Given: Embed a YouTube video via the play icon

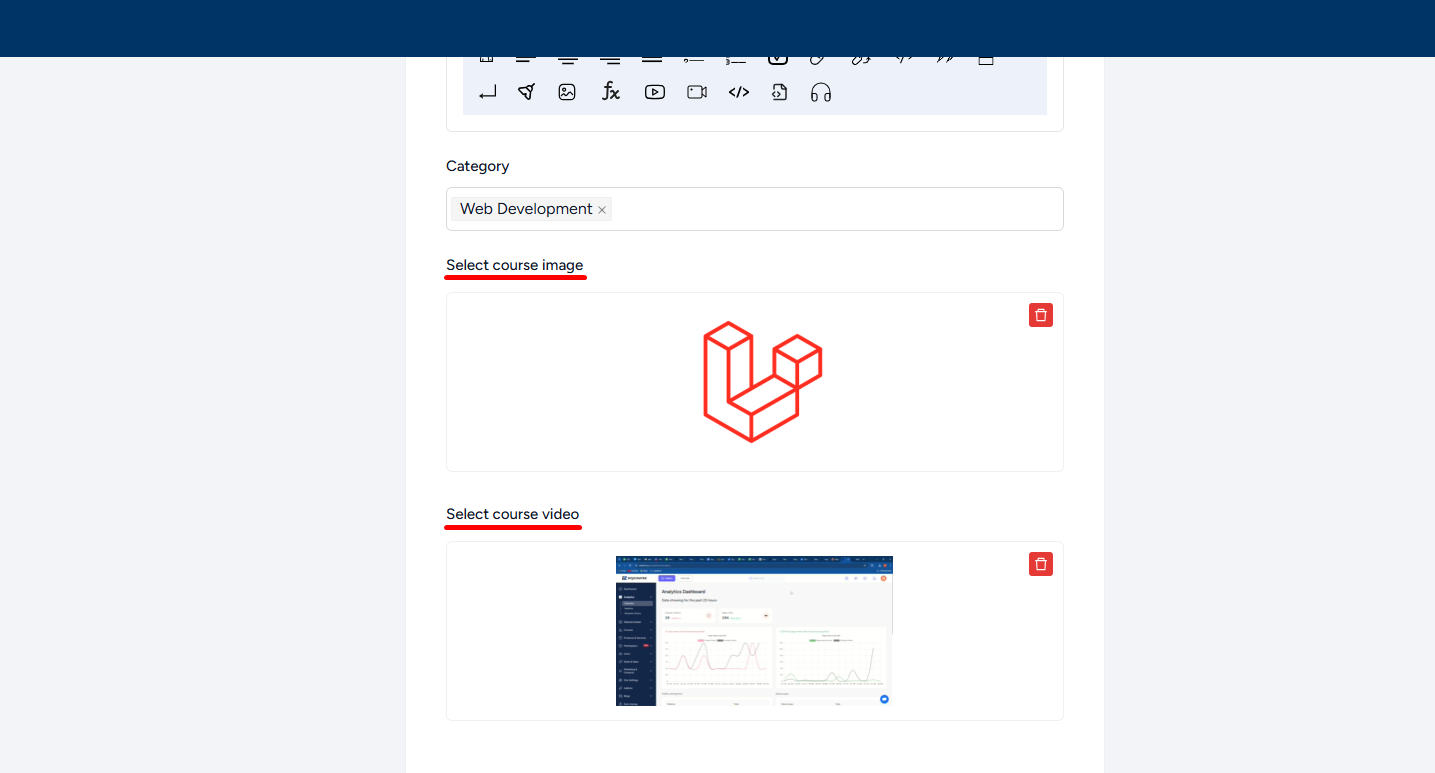Looking at the screenshot, I should 655,92.
